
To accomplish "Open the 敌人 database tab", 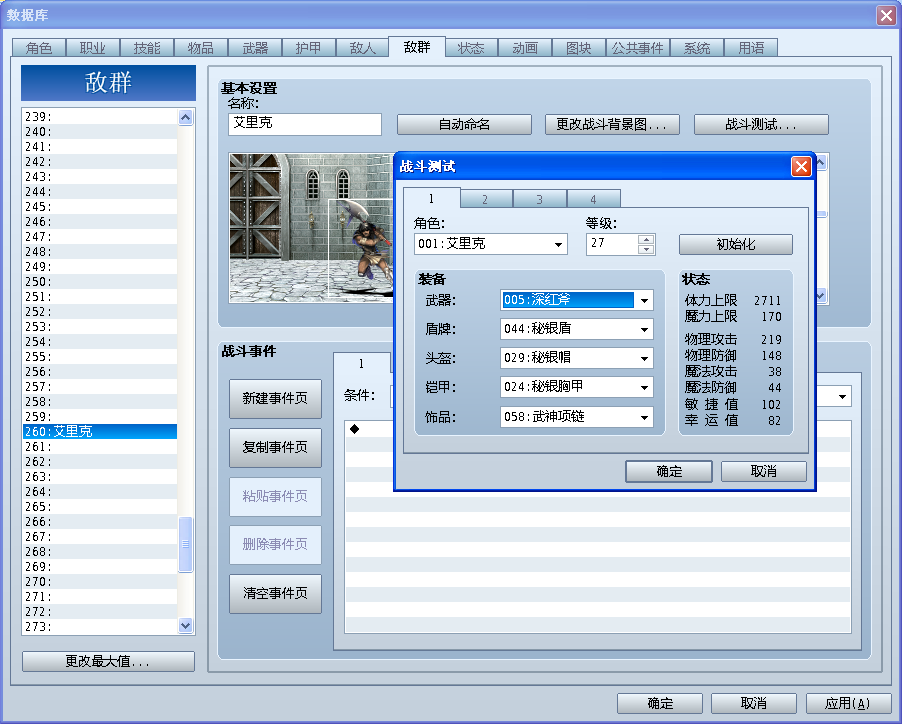I will (x=362, y=48).
